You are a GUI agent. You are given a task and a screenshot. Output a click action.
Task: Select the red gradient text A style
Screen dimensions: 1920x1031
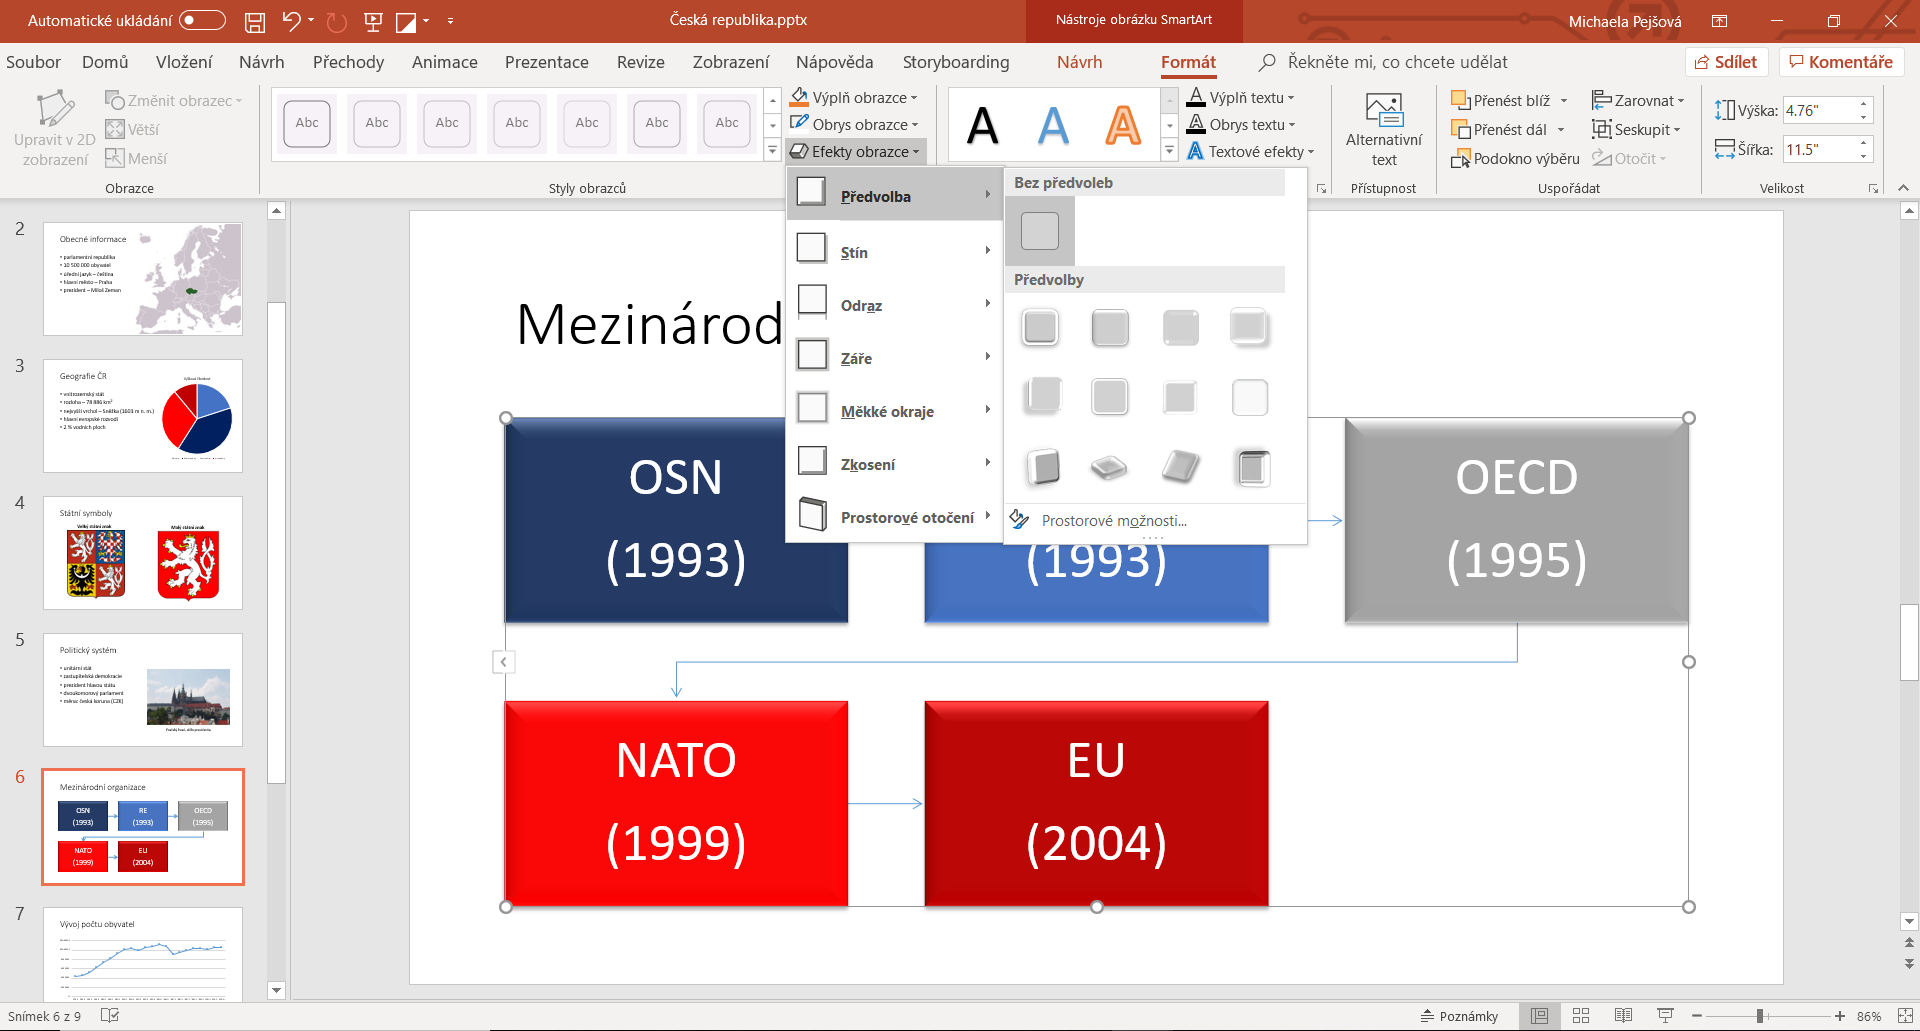click(1123, 126)
